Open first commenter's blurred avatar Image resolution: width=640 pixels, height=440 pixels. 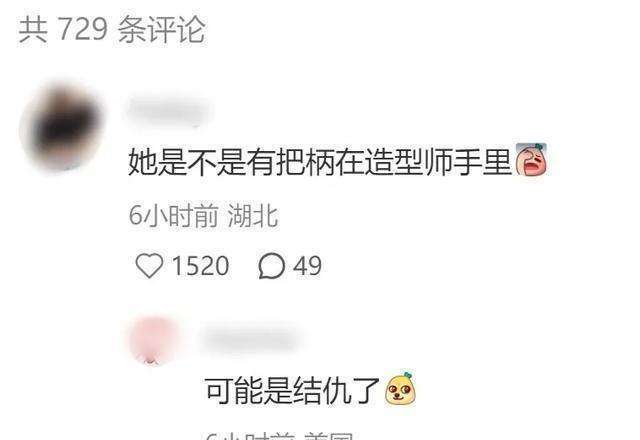tap(61, 127)
